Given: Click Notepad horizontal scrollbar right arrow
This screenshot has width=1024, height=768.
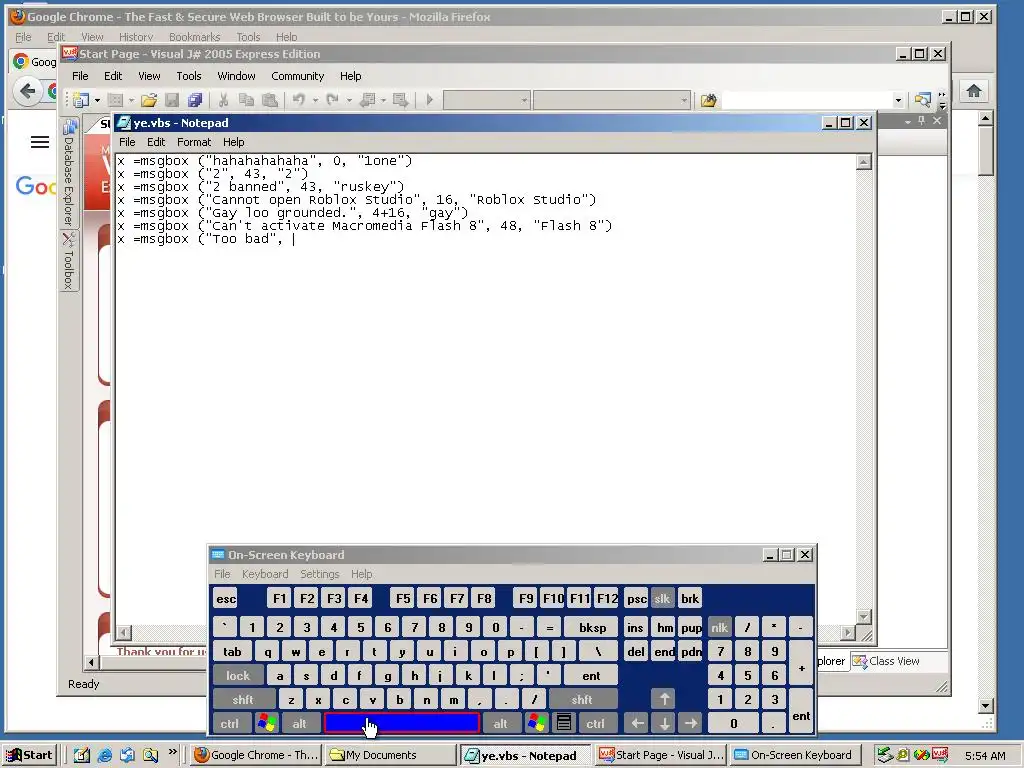Looking at the screenshot, I should [x=848, y=632].
